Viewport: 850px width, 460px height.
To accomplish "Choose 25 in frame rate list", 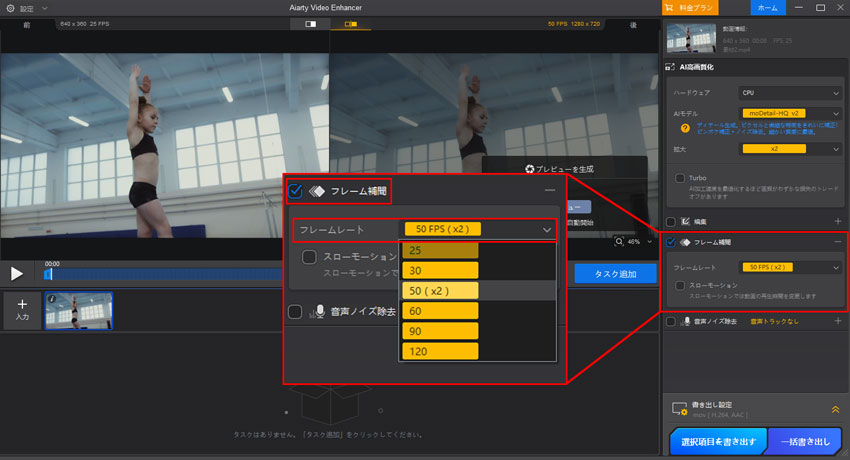I will 440,250.
